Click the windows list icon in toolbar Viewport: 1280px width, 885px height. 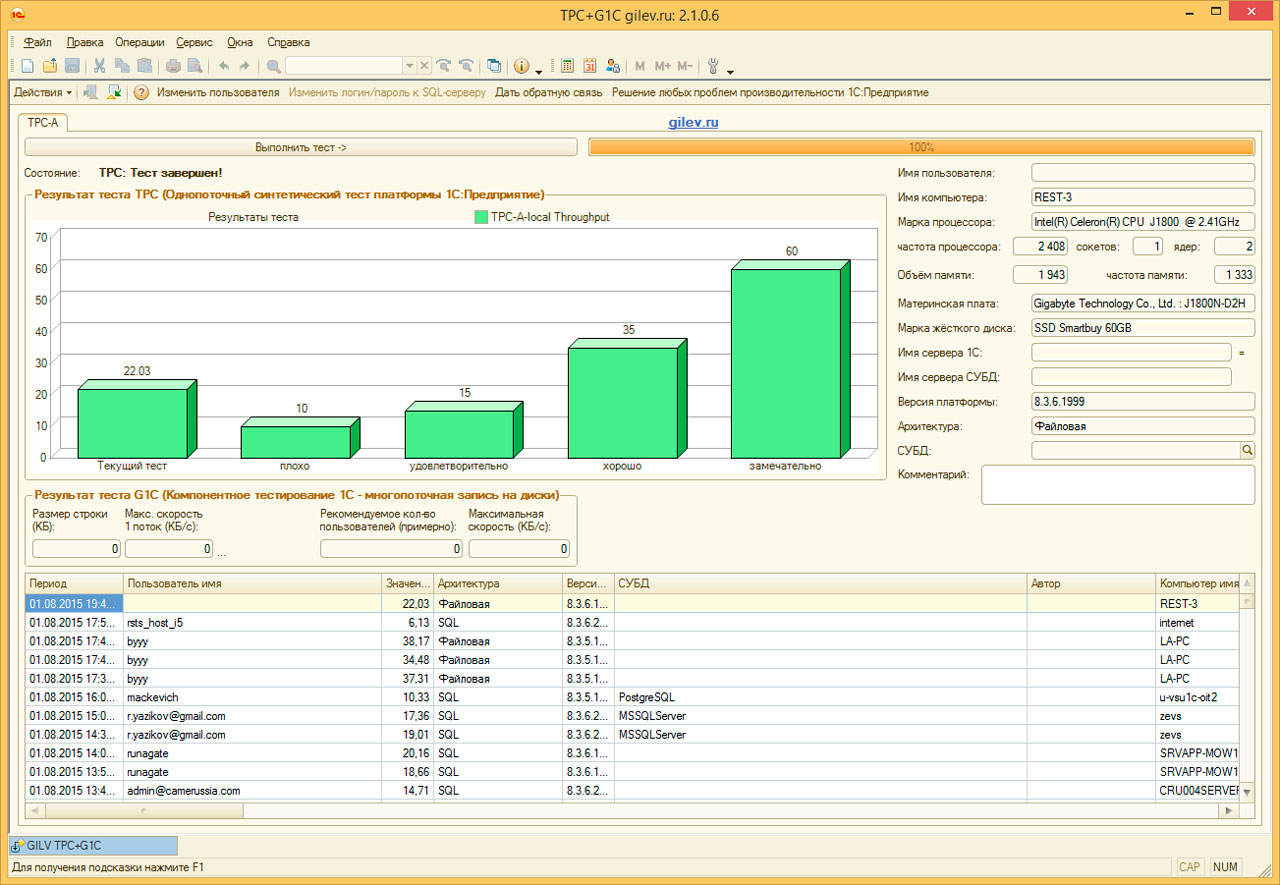coord(494,66)
